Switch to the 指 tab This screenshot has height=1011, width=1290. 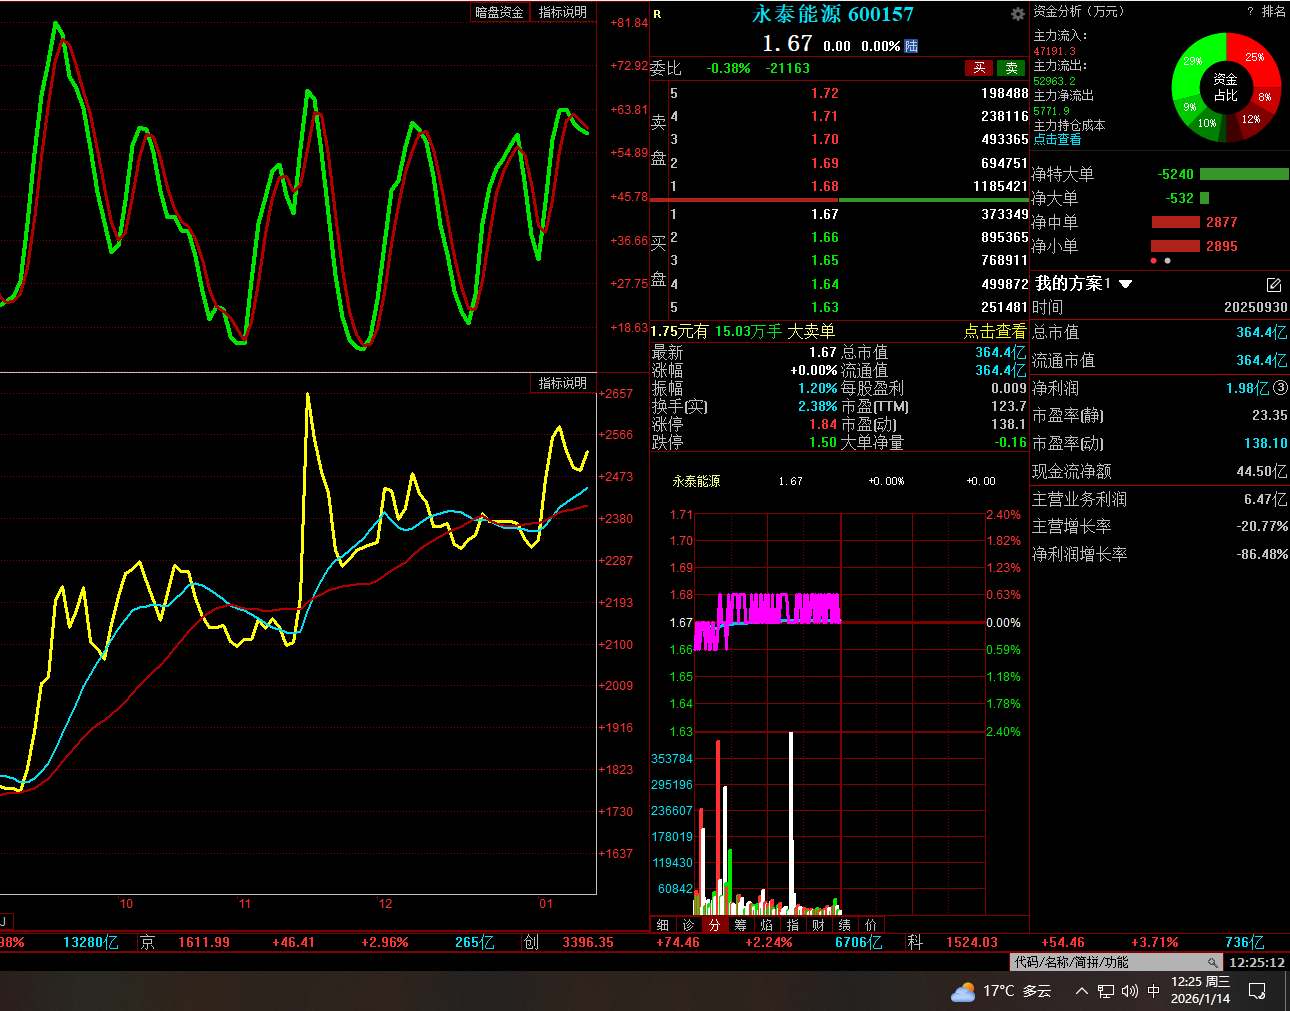[792, 925]
